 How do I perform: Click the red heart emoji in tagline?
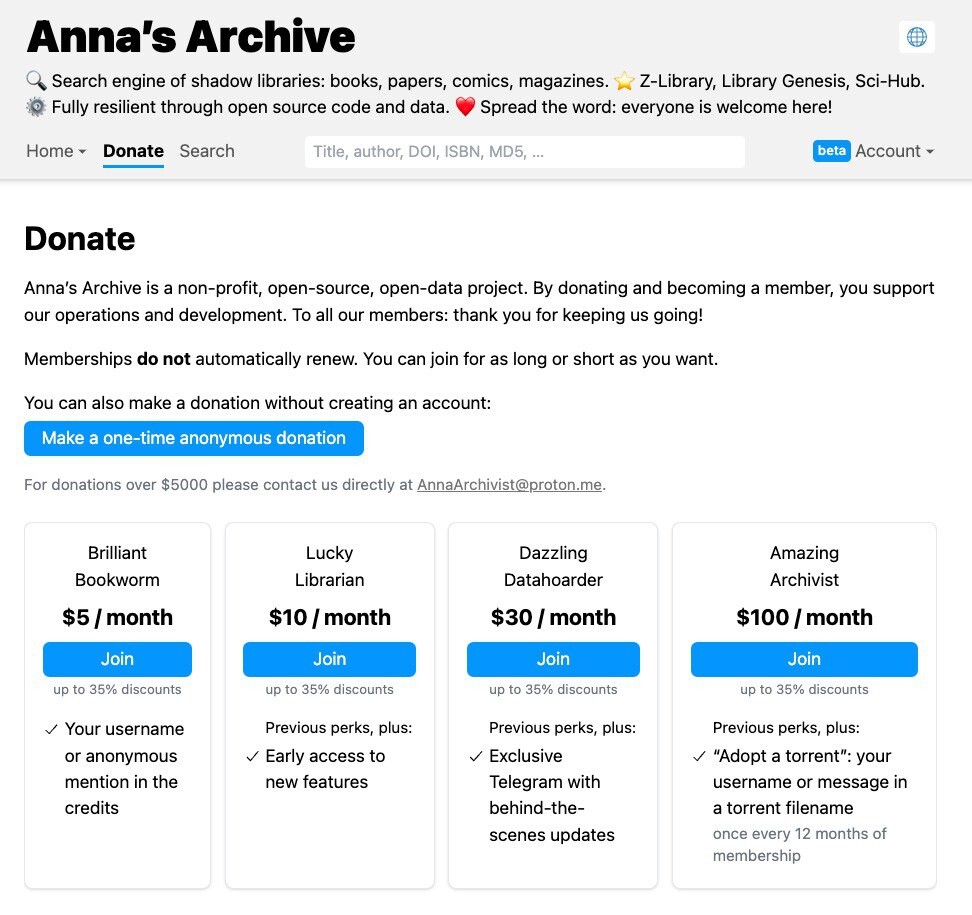point(464,107)
